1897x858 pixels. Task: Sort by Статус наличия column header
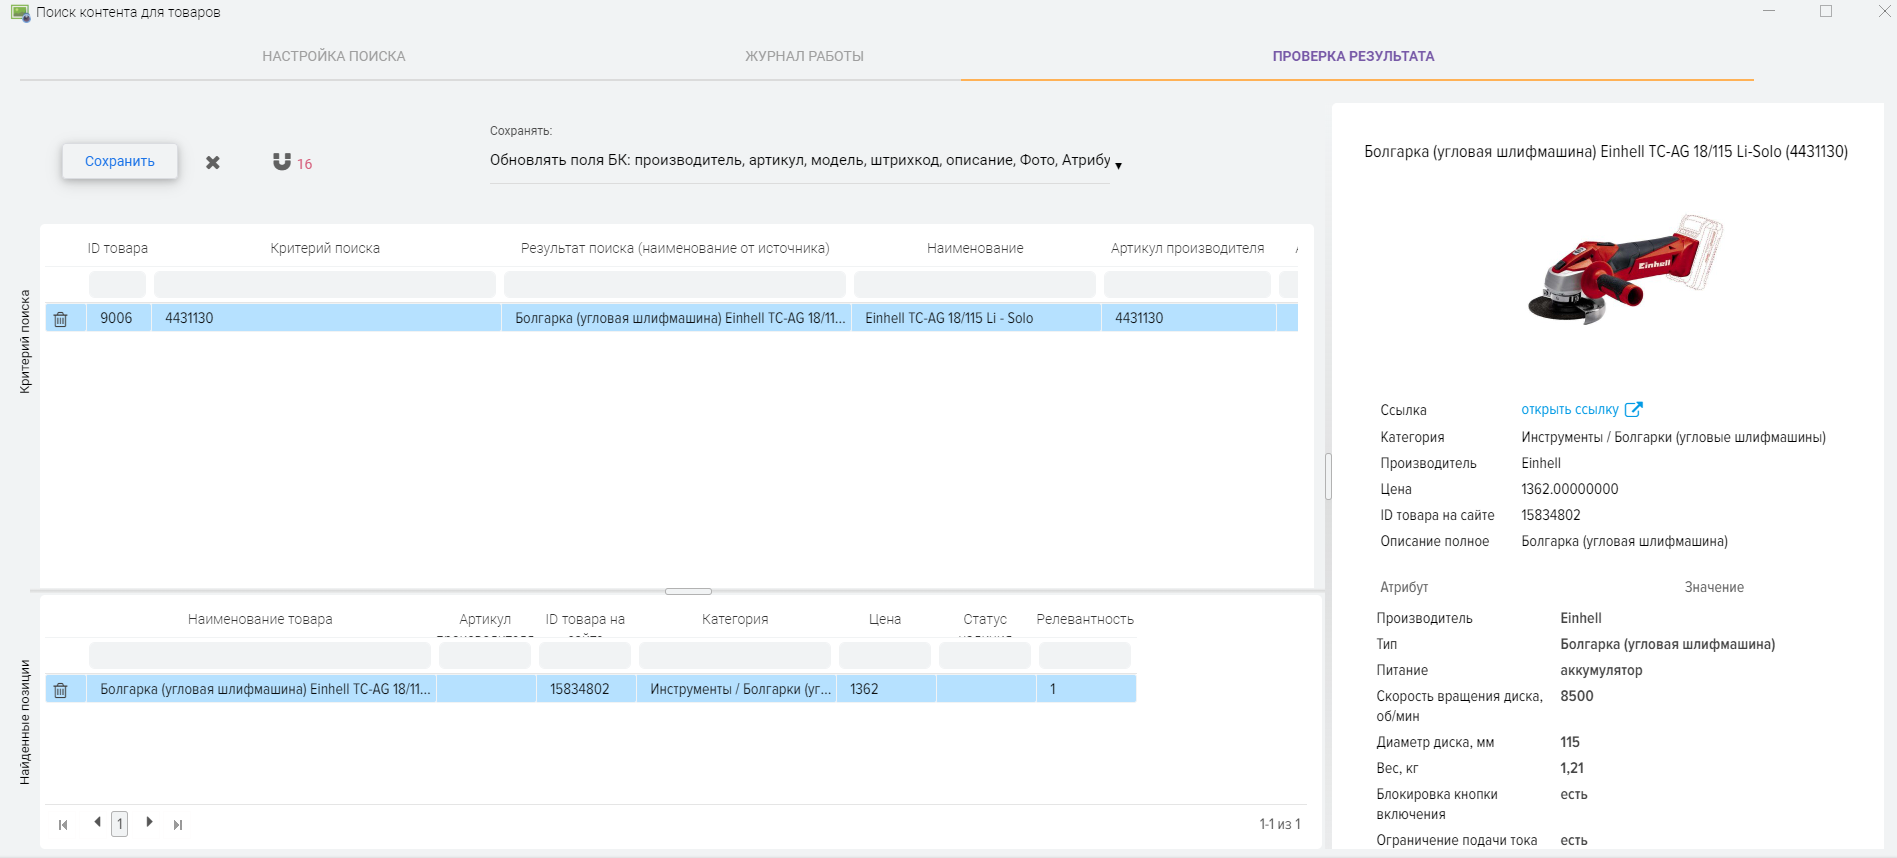[985, 624]
